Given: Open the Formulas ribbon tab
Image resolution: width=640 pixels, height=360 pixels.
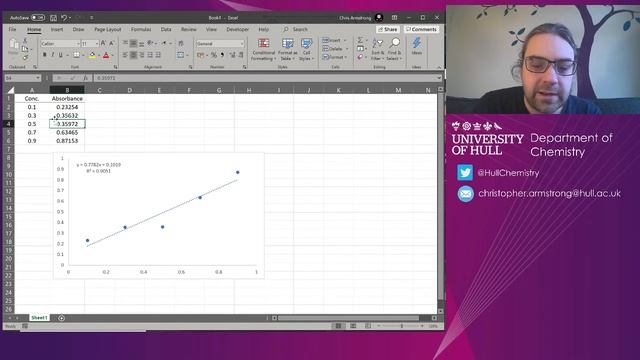Looking at the screenshot, I should coord(141,29).
